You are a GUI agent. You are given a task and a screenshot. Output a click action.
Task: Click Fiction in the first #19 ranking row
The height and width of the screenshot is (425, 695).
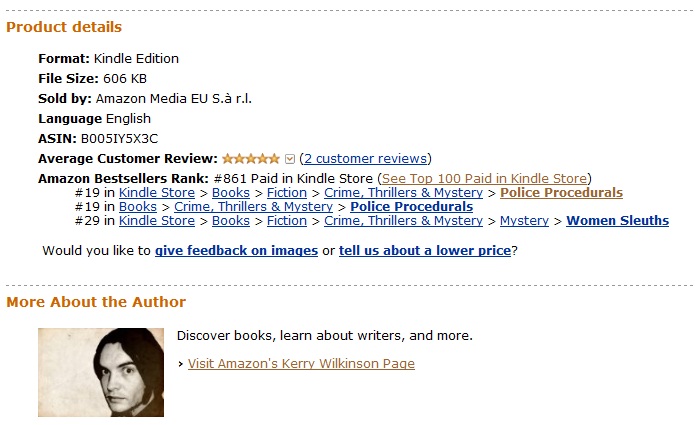coord(287,192)
